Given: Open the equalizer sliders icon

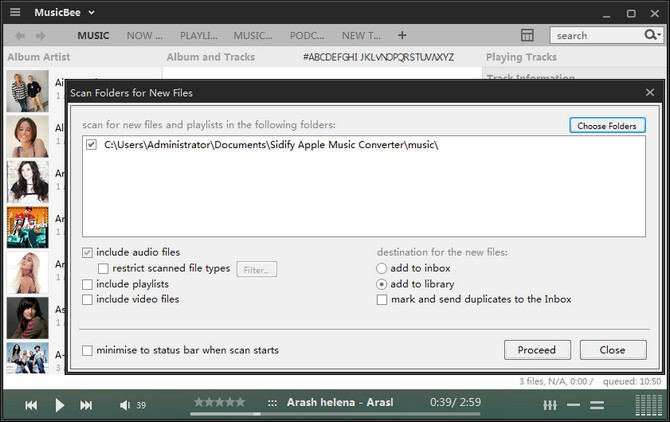Looking at the screenshot, I should tap(550, 404).
